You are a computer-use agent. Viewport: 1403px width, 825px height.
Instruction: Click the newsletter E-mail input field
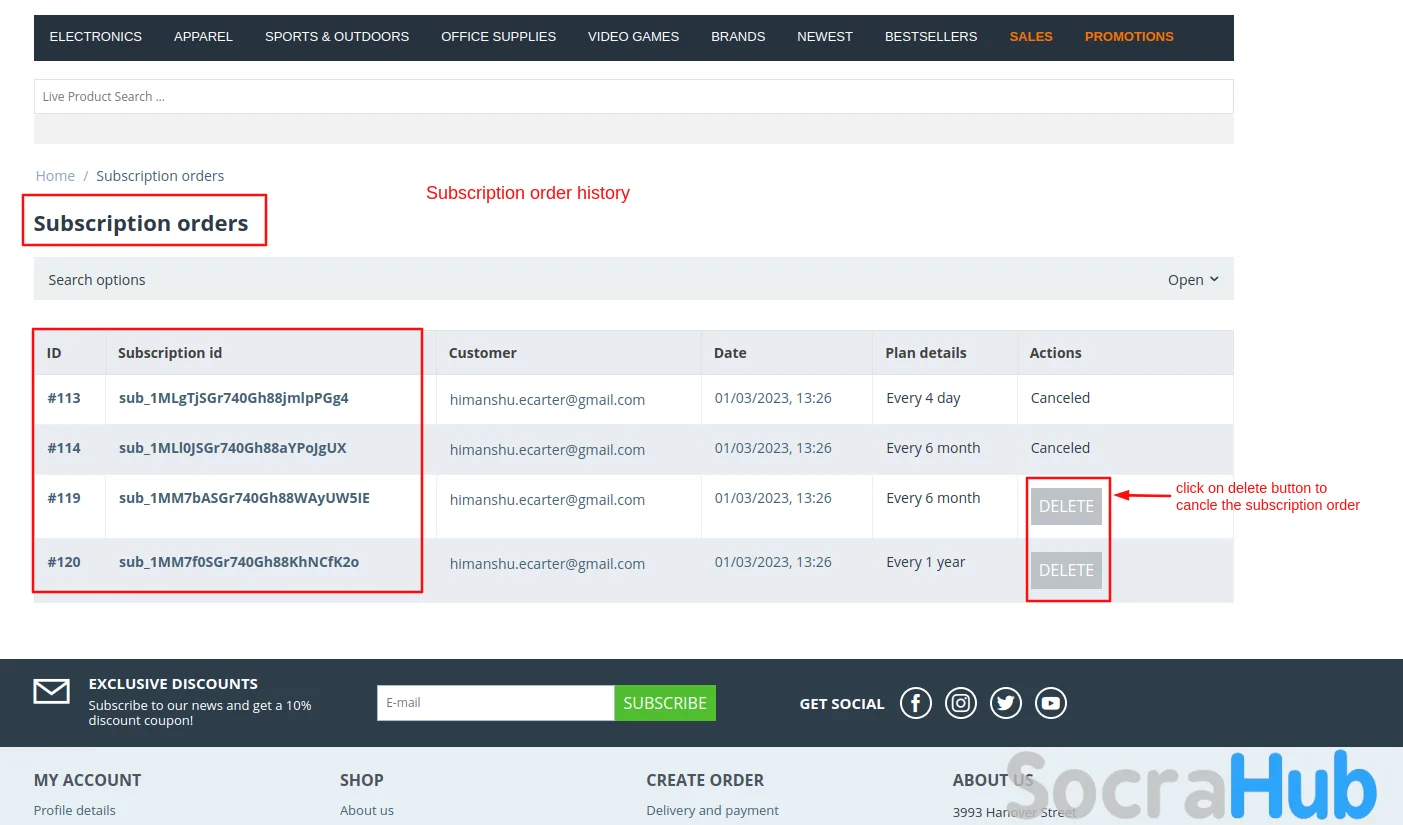point(495,703)
